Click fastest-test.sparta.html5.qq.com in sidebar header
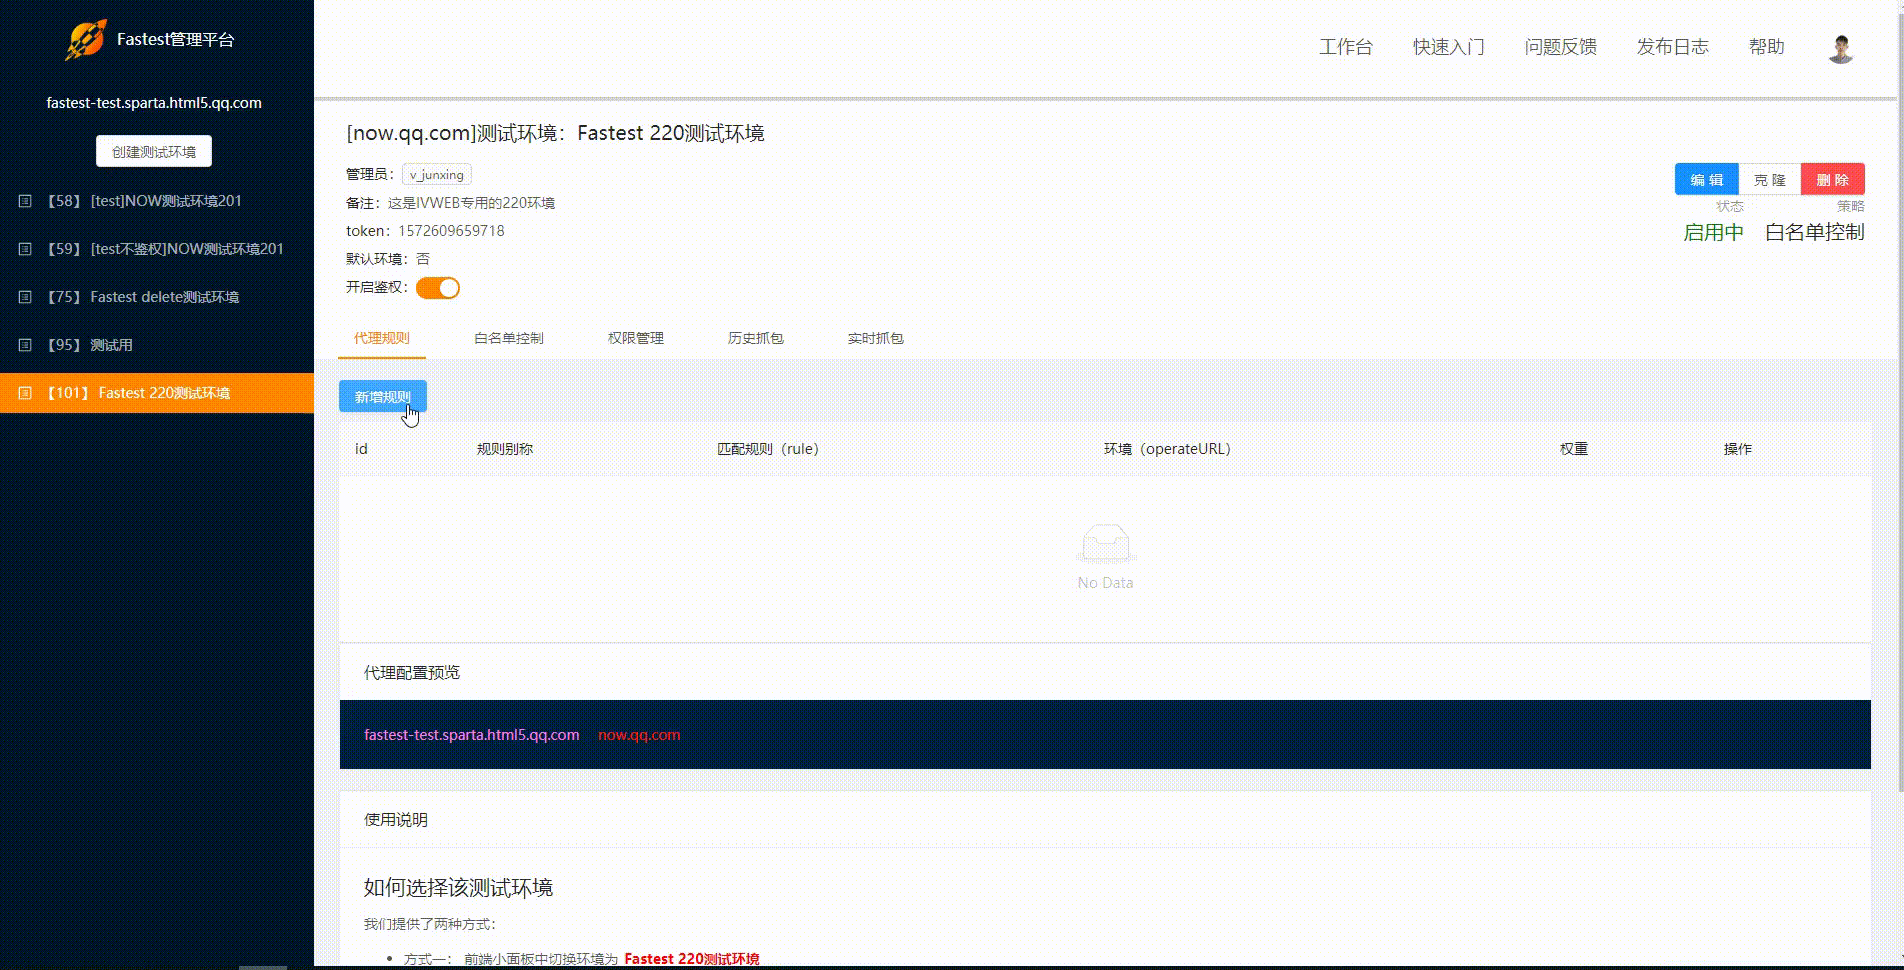Image resolution: width=1904 pixels, height=970 pixels. (x=154, y=103)
